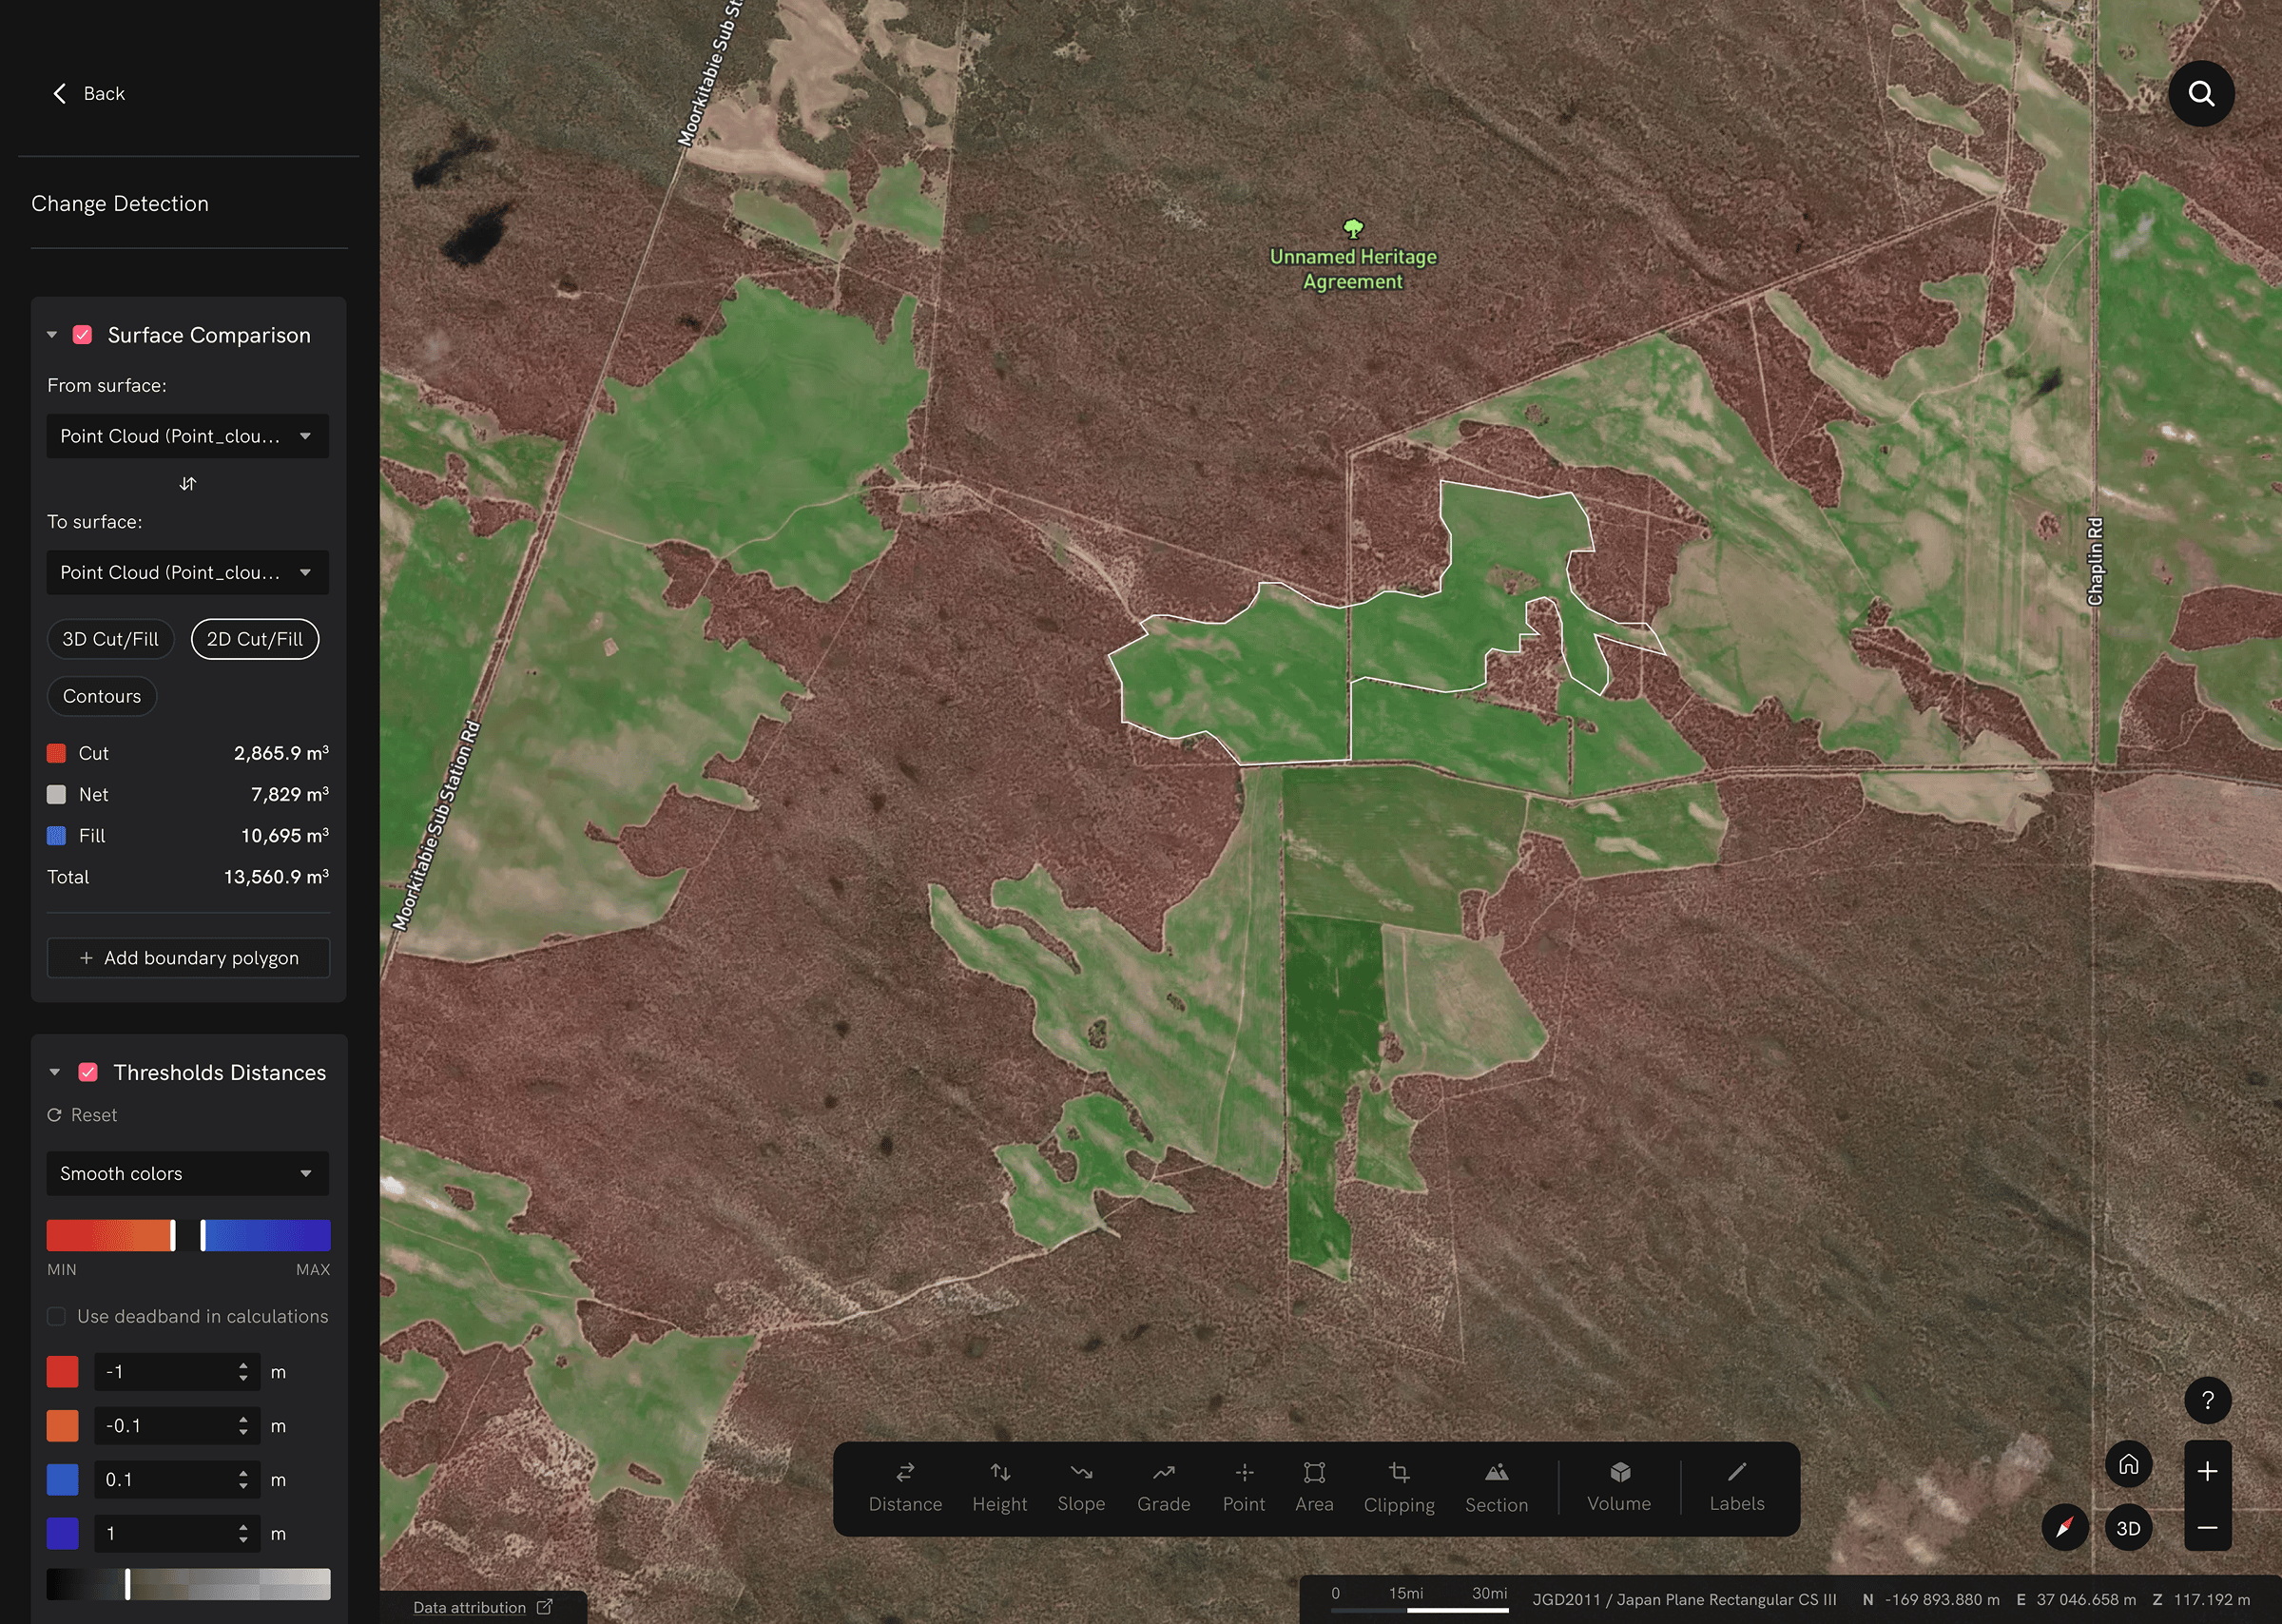Collapse the Surface Comparison section
This screenshot has width=2282, height=1624.
pos(52,335)
